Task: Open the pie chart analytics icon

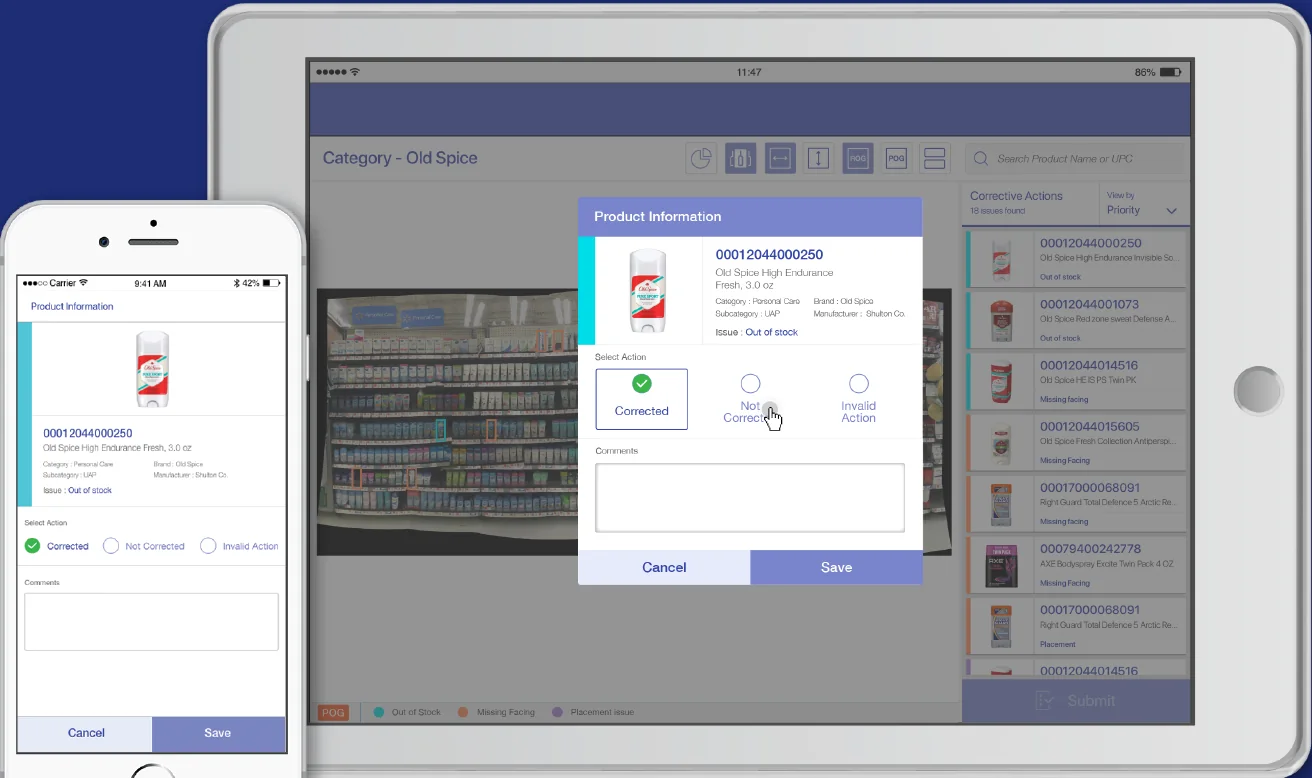Action: (x=701, y=158)
